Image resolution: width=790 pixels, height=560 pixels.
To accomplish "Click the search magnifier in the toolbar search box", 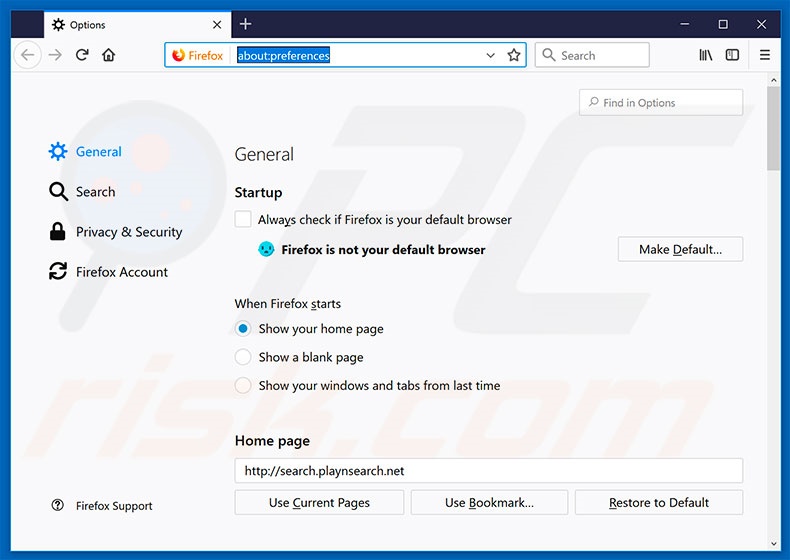I will pyautogui.click(x=549, y=55).
